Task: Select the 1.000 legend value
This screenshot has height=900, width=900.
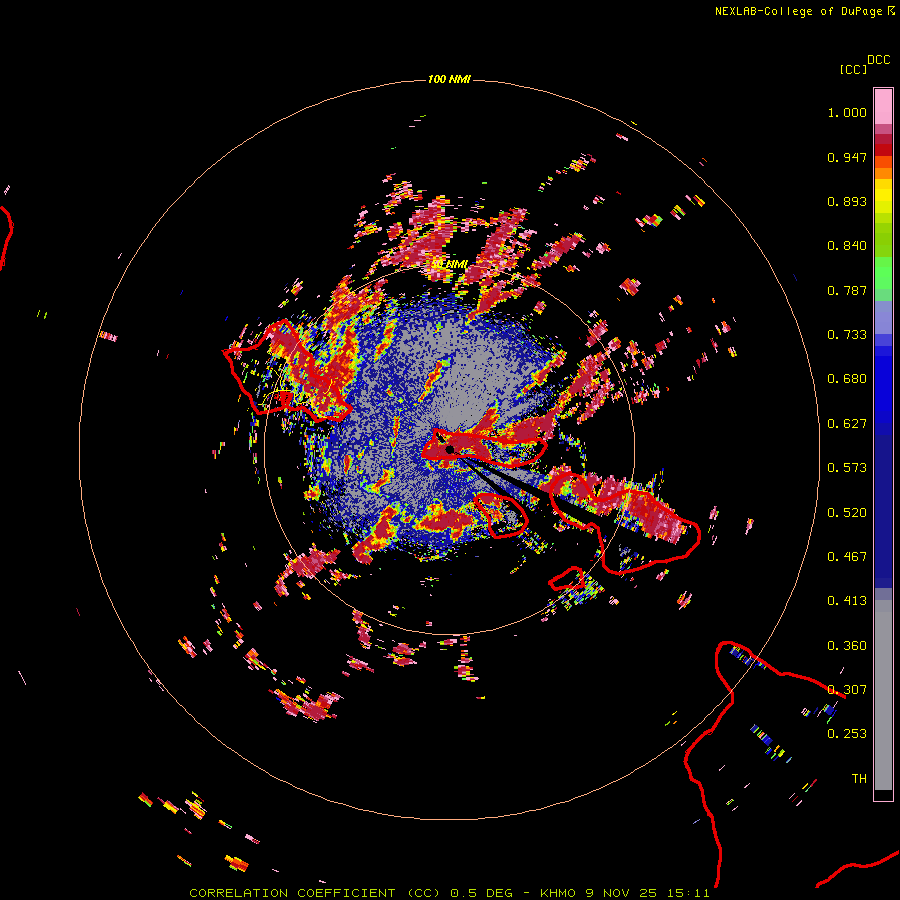Action: coord(847,112)
